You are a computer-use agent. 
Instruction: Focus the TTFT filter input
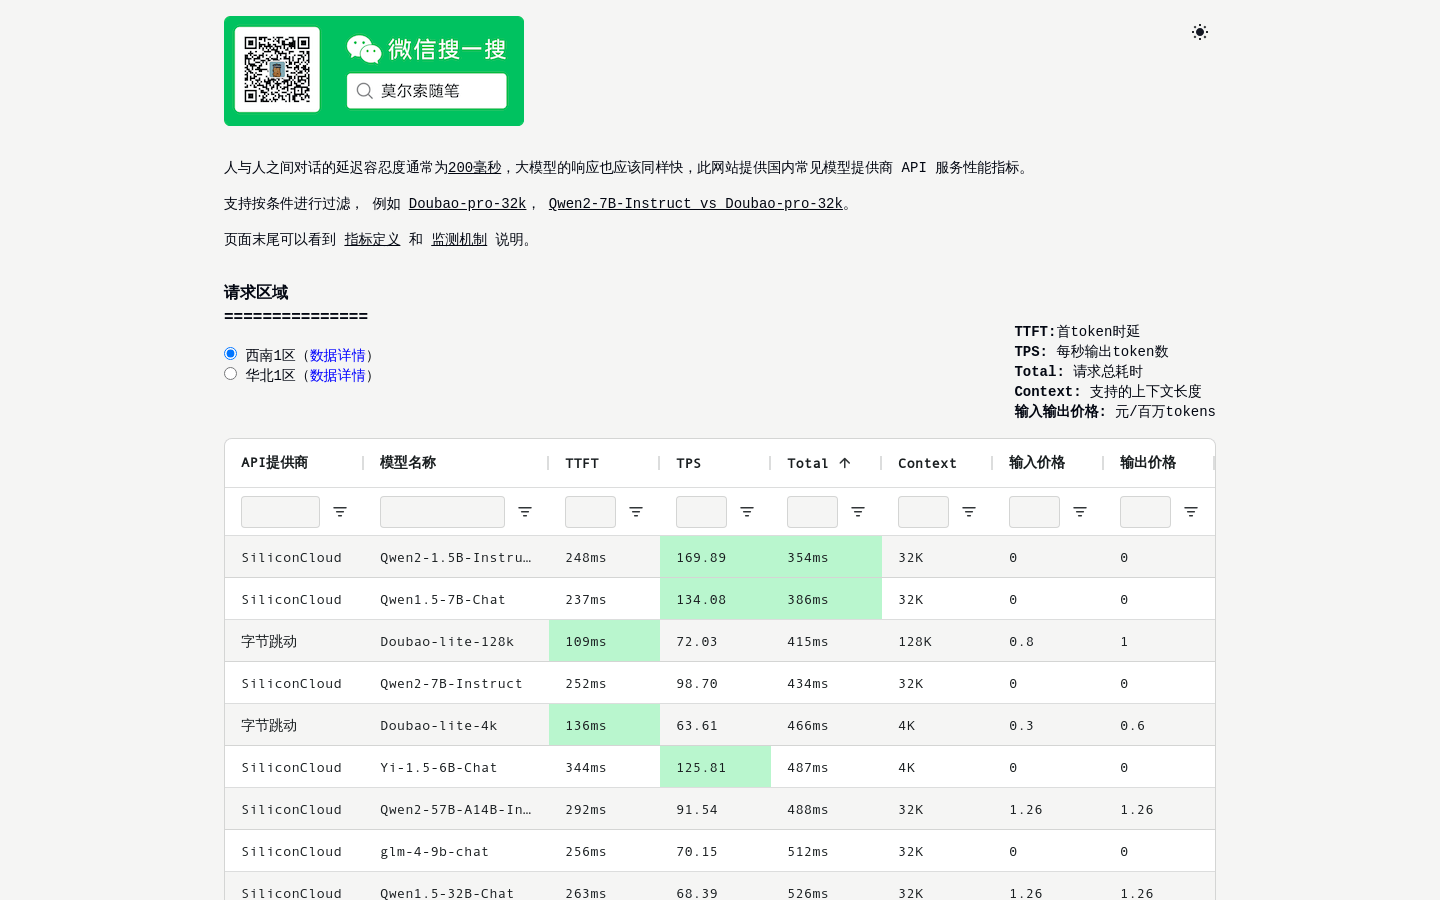pyautogui.click(x=590, y=512)
